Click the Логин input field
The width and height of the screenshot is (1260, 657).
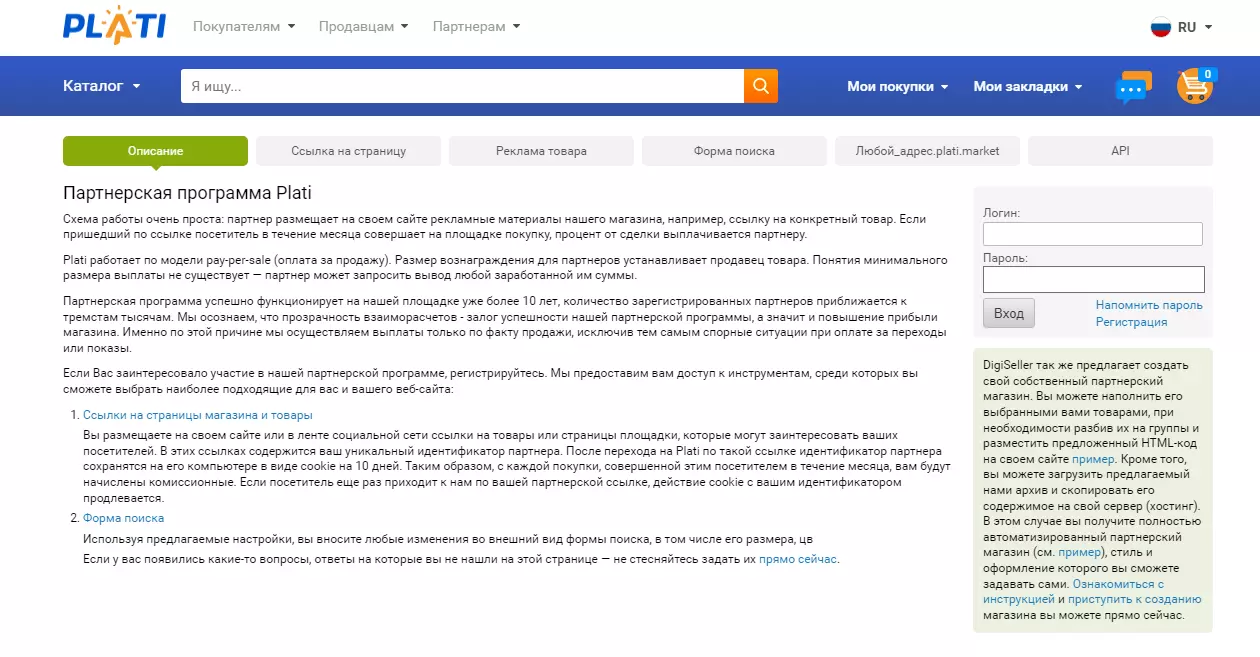tap(1092, 234)
